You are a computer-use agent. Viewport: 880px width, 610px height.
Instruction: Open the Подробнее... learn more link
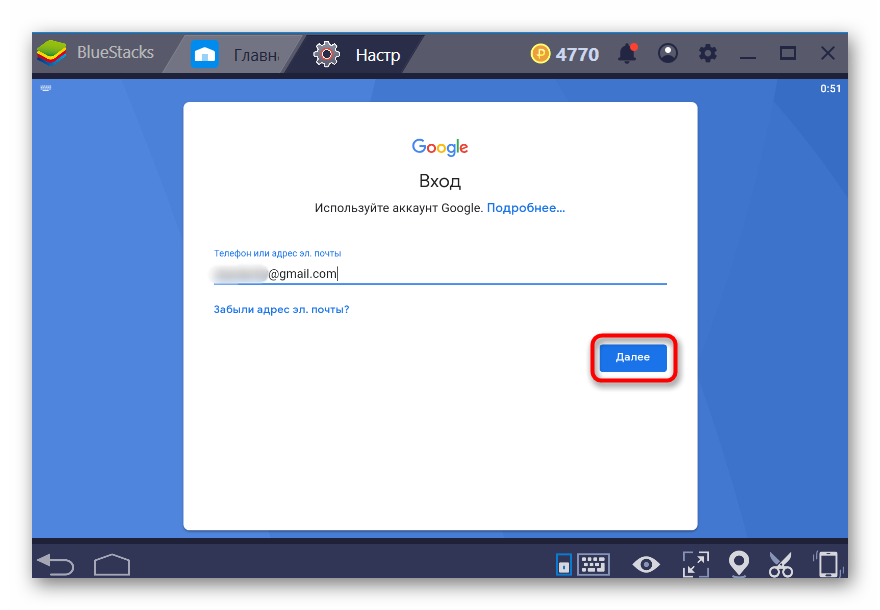[x=526, y=208]
